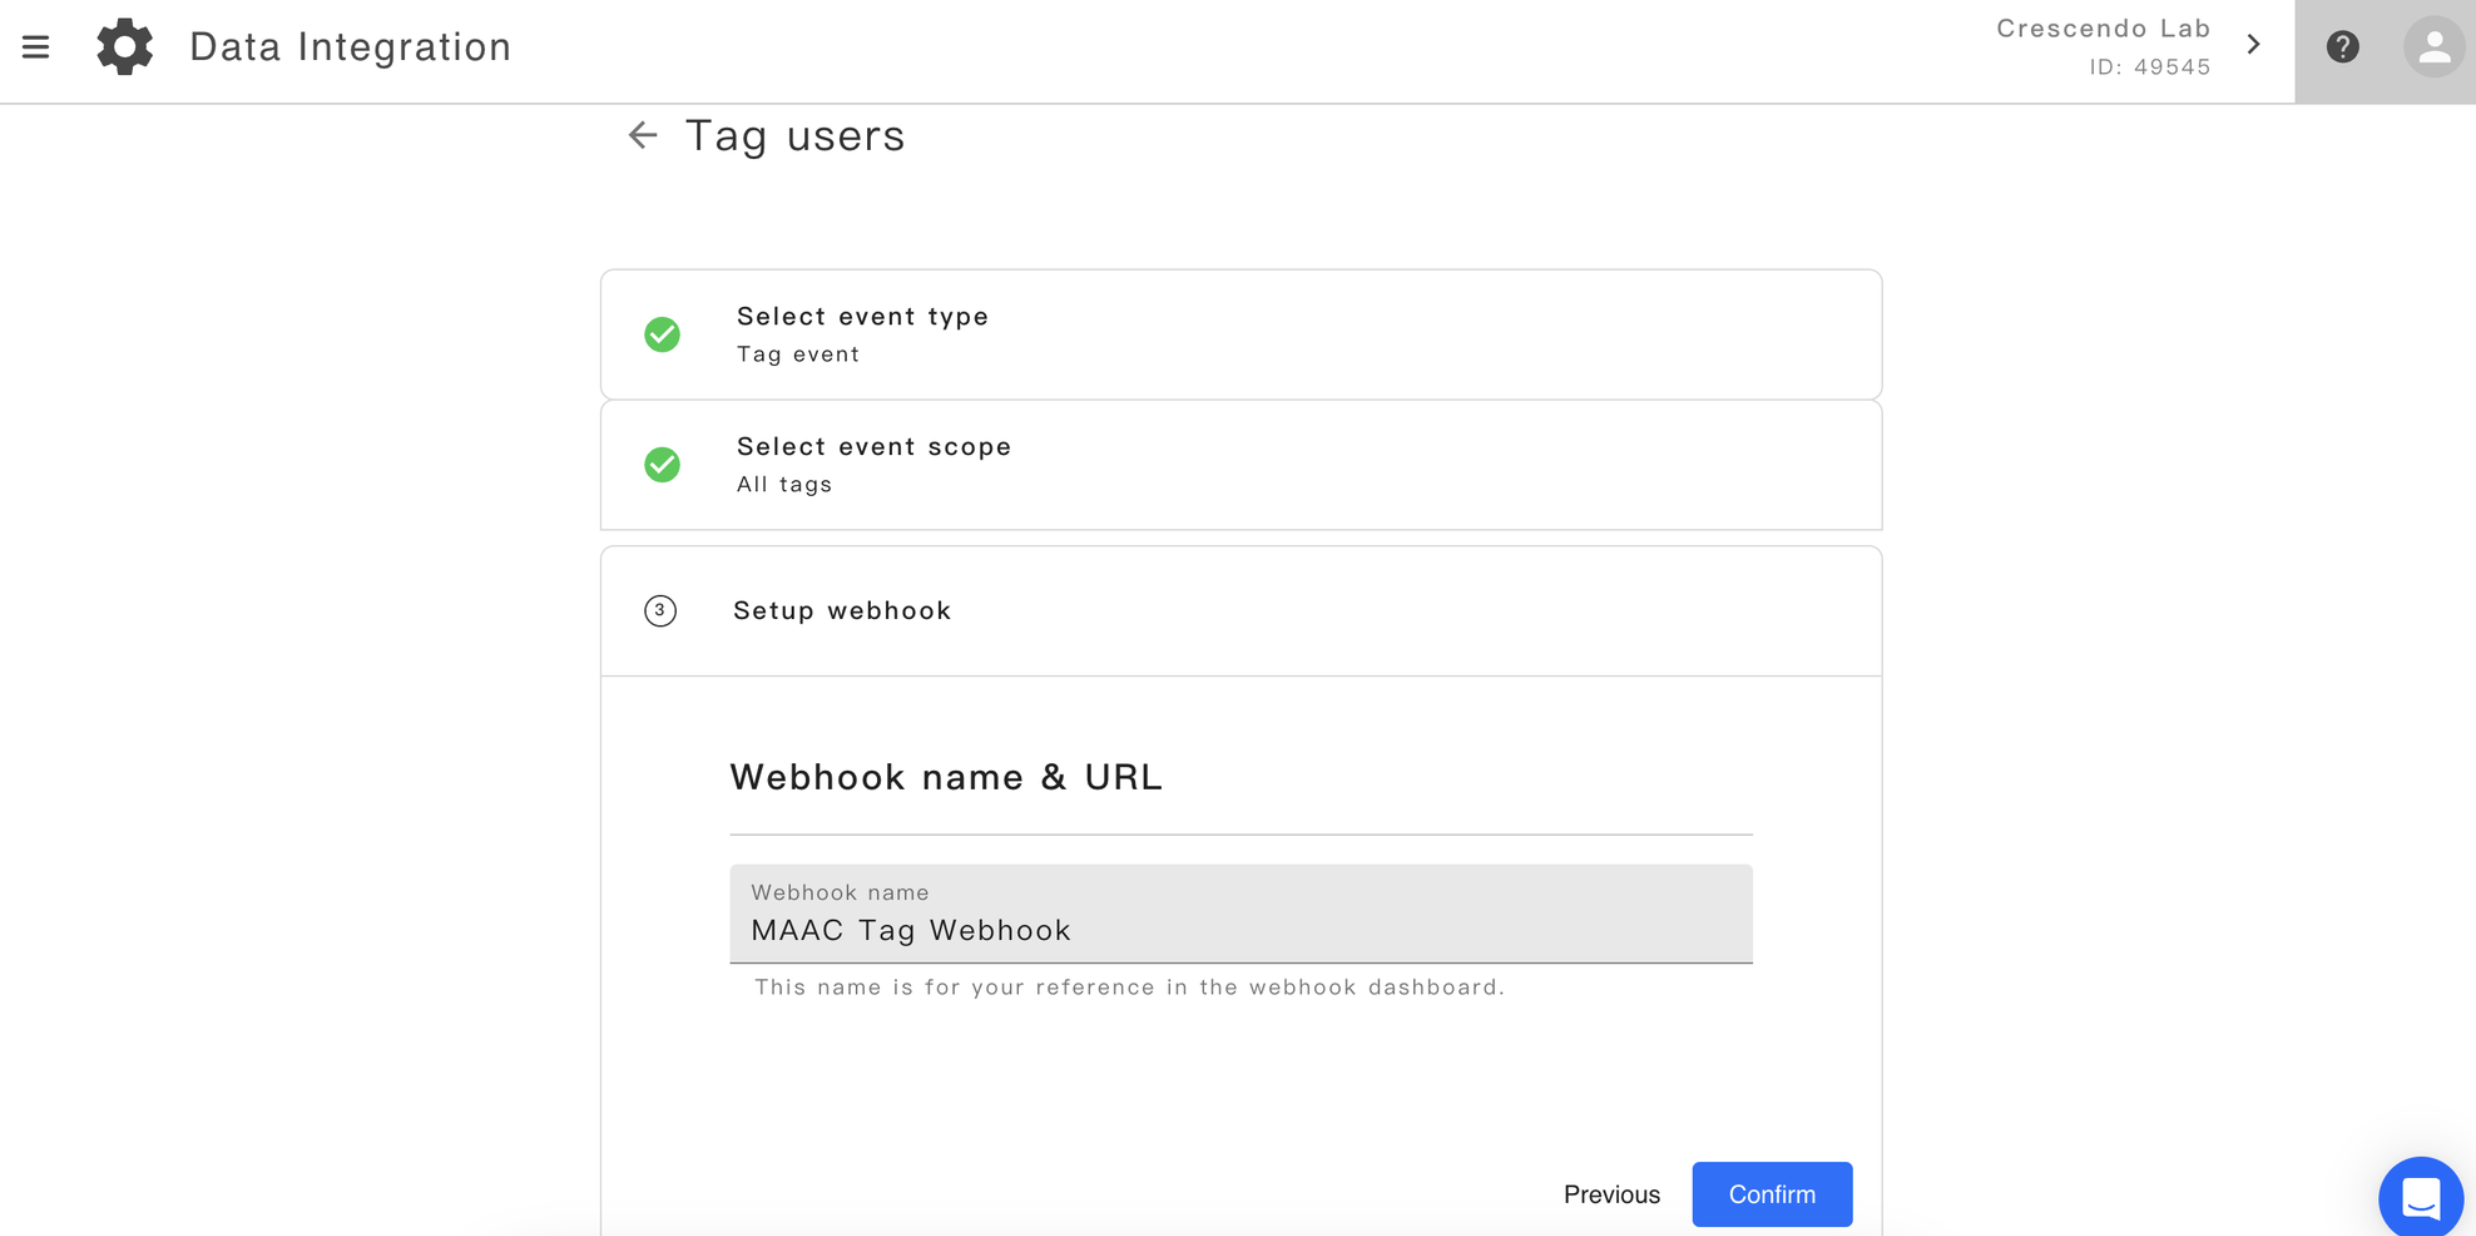Expand the Select event type step
The height and width of the screenshot is (1236, 2476).
[1241, 334]
